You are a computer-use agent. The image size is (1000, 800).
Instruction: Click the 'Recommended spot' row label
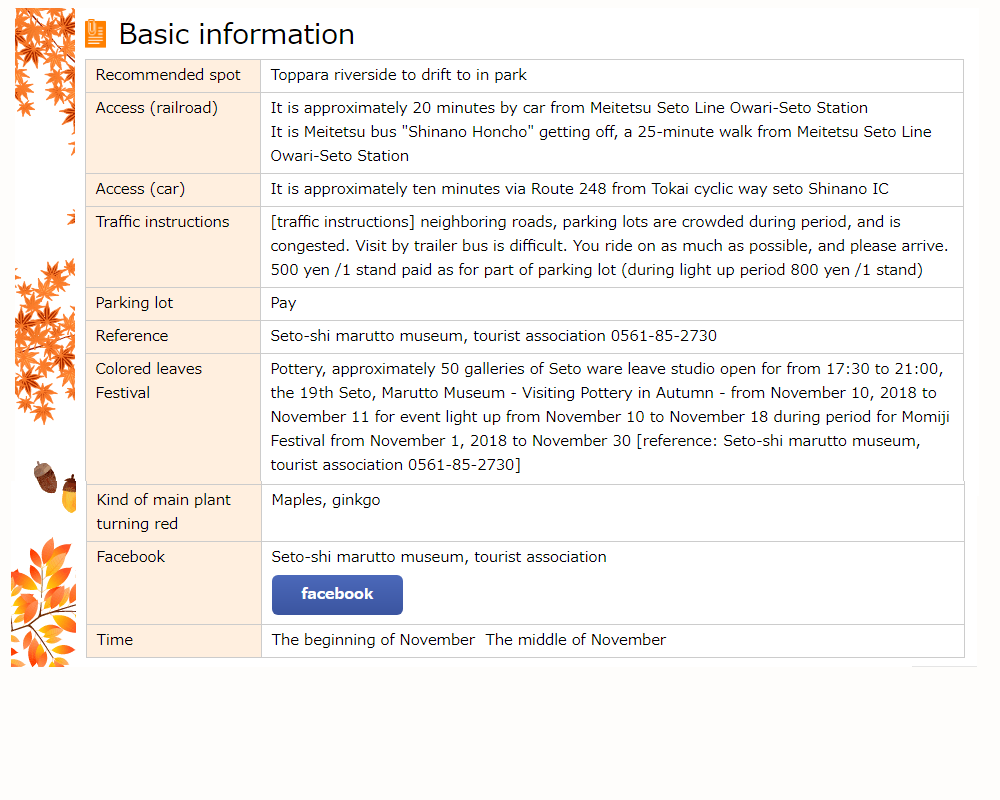tap(168, 75)
